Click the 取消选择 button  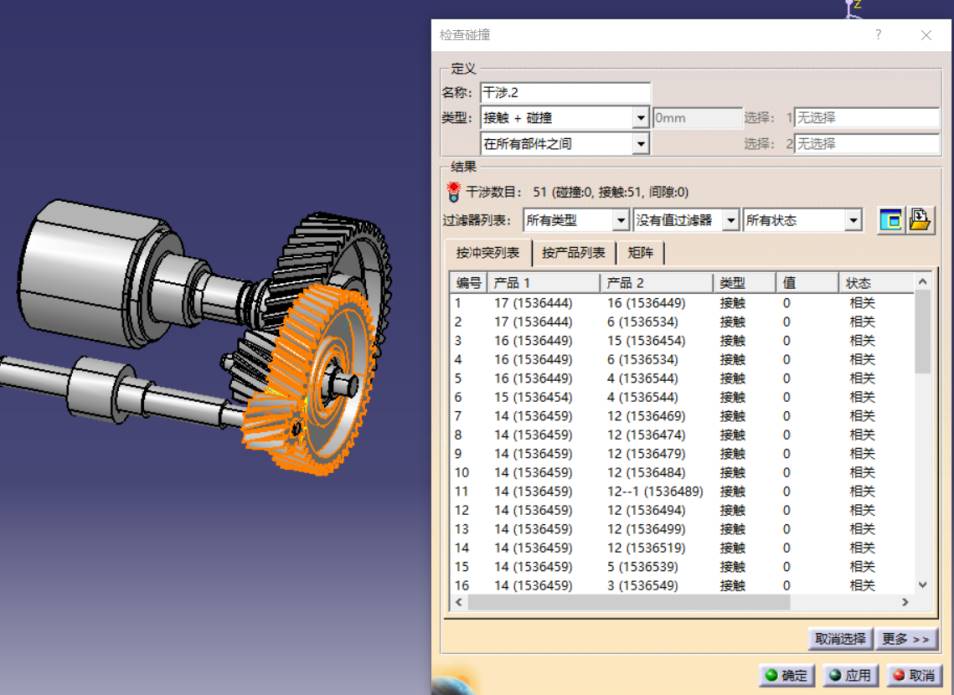pyautogui.click(x=839, y=638)
